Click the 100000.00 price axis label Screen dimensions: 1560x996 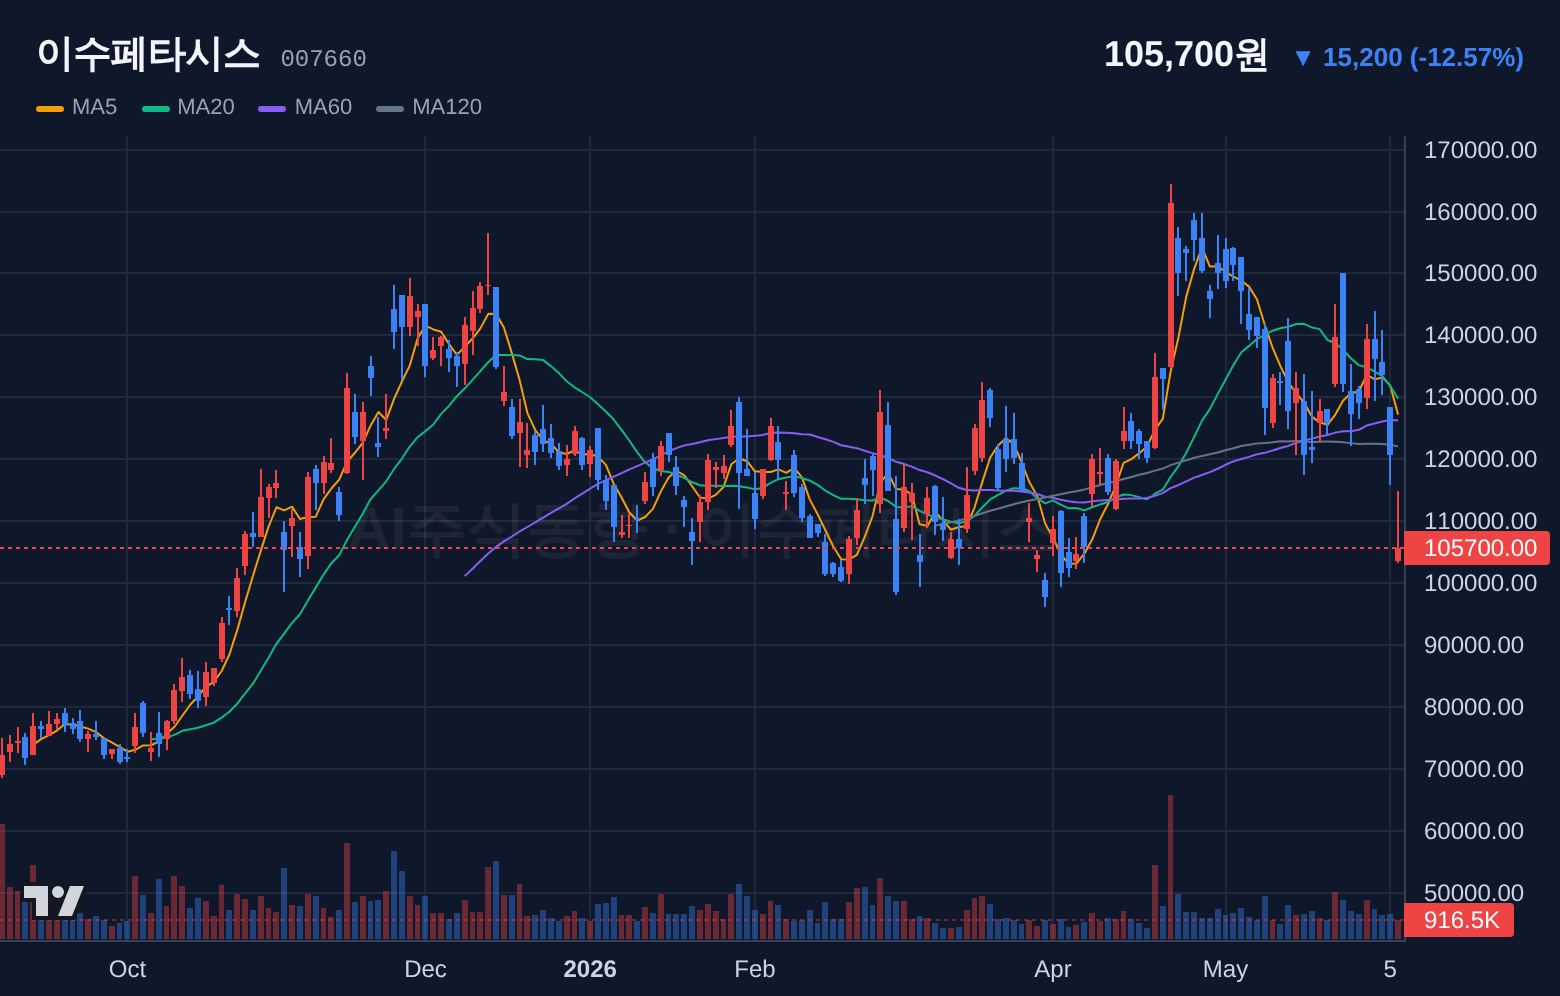[1480, 583]
